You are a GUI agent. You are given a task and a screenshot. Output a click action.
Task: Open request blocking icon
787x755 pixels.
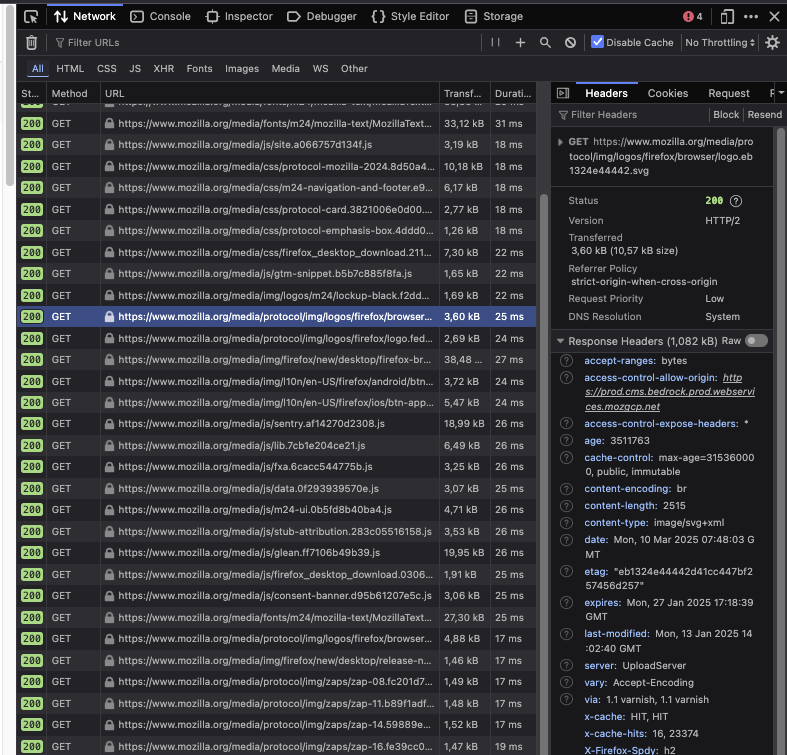pos(570,43)
